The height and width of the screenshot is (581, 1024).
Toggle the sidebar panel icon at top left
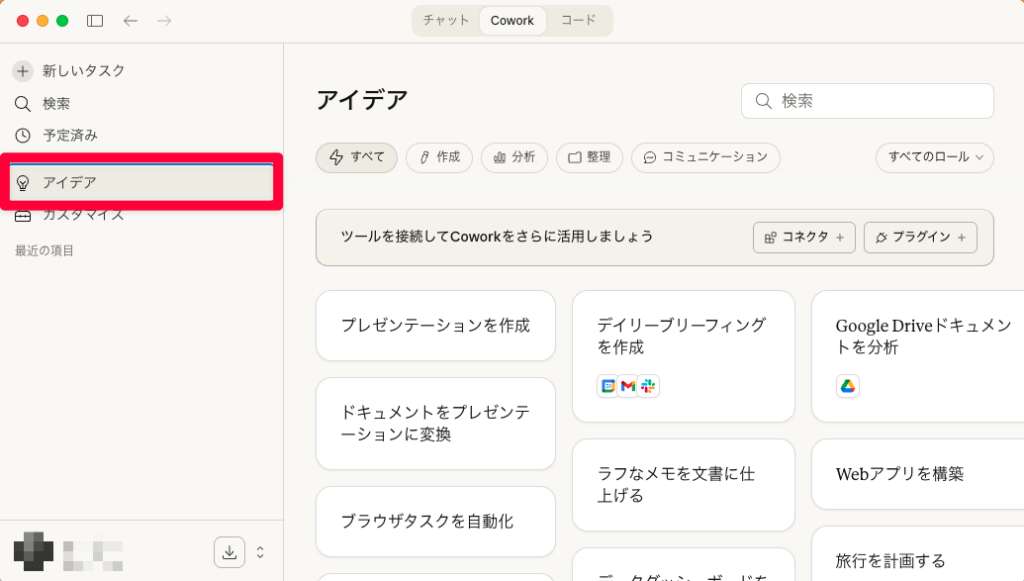(95, 19)
